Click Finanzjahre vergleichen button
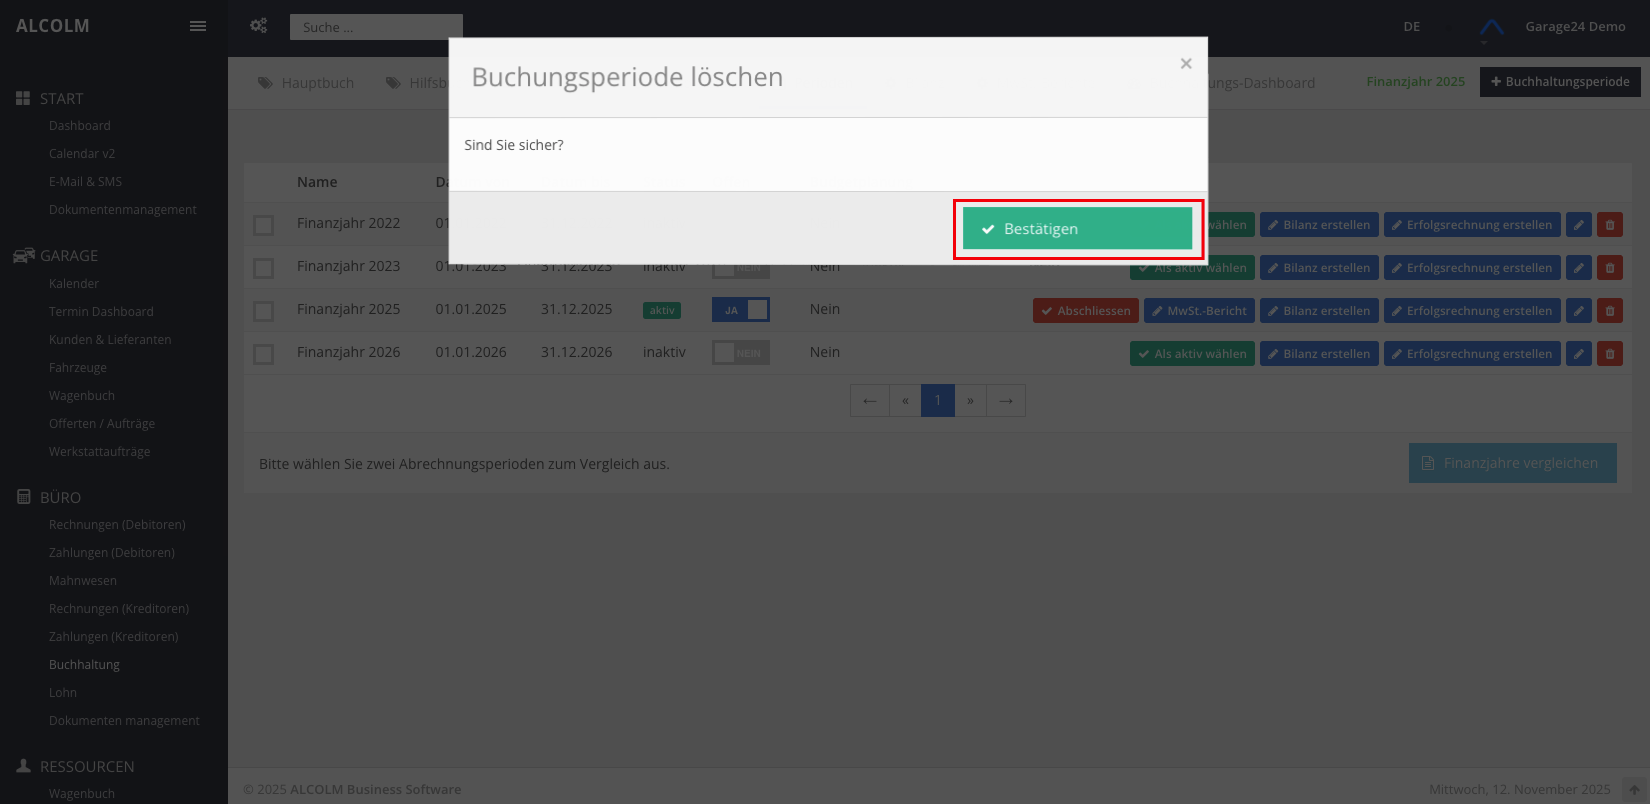The width and height of the screenshot is (1650, 804). coord(1513,463)
